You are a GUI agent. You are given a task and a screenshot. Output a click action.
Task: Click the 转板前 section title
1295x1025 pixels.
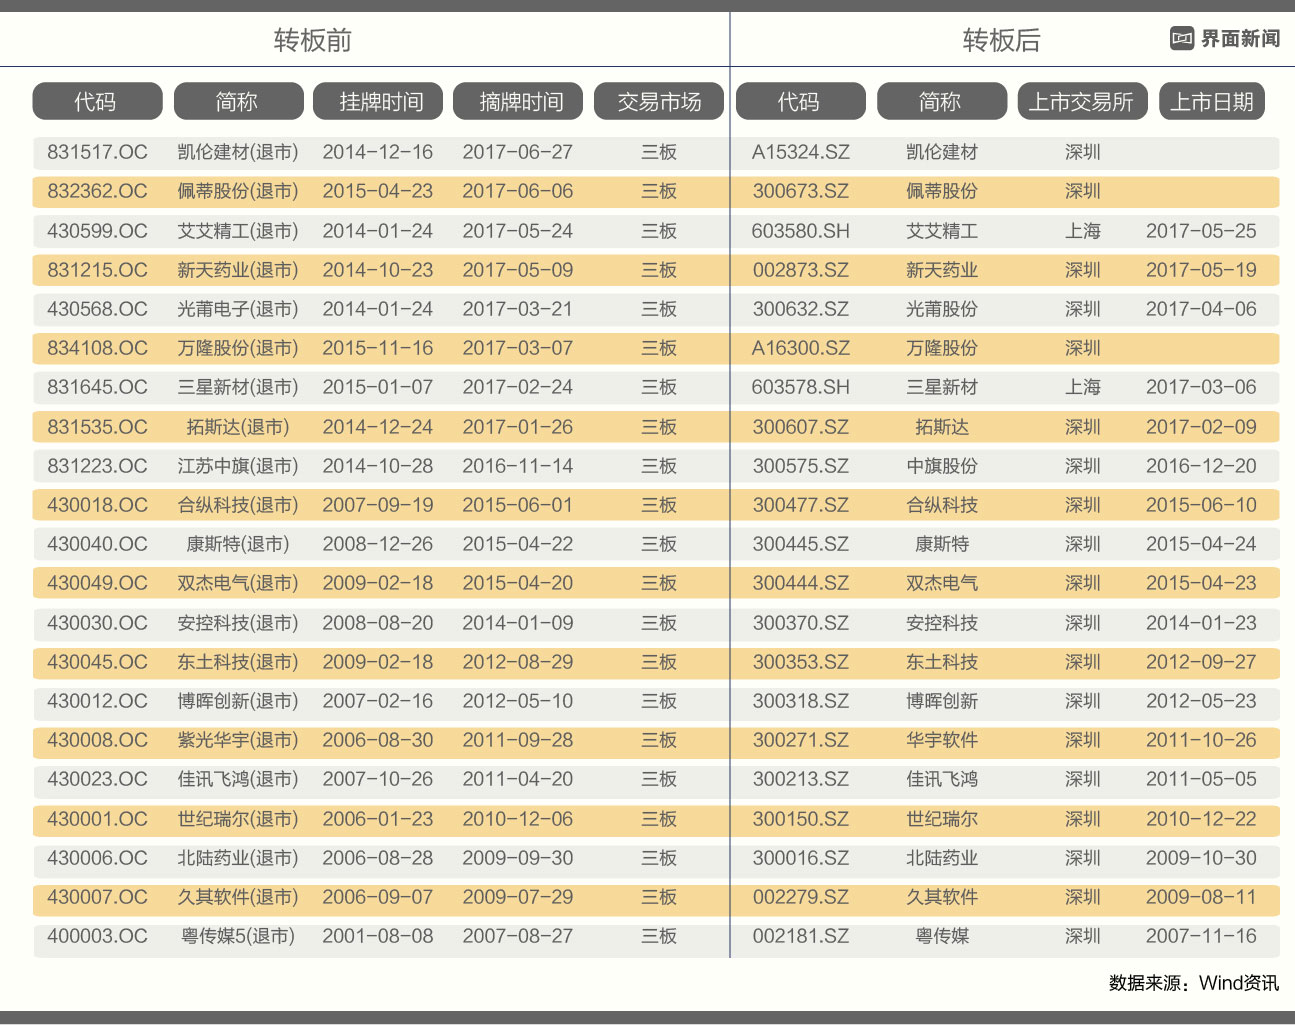pyautogui.click(x=313, y=40)
